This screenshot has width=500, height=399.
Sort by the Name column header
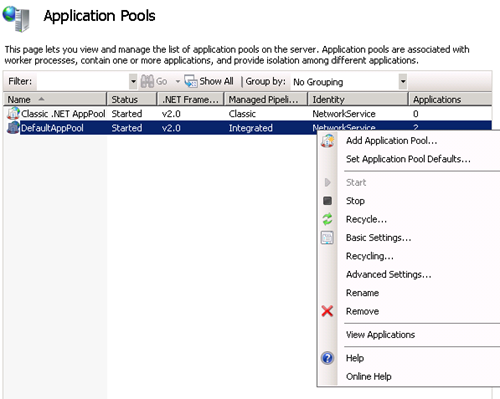55,99
